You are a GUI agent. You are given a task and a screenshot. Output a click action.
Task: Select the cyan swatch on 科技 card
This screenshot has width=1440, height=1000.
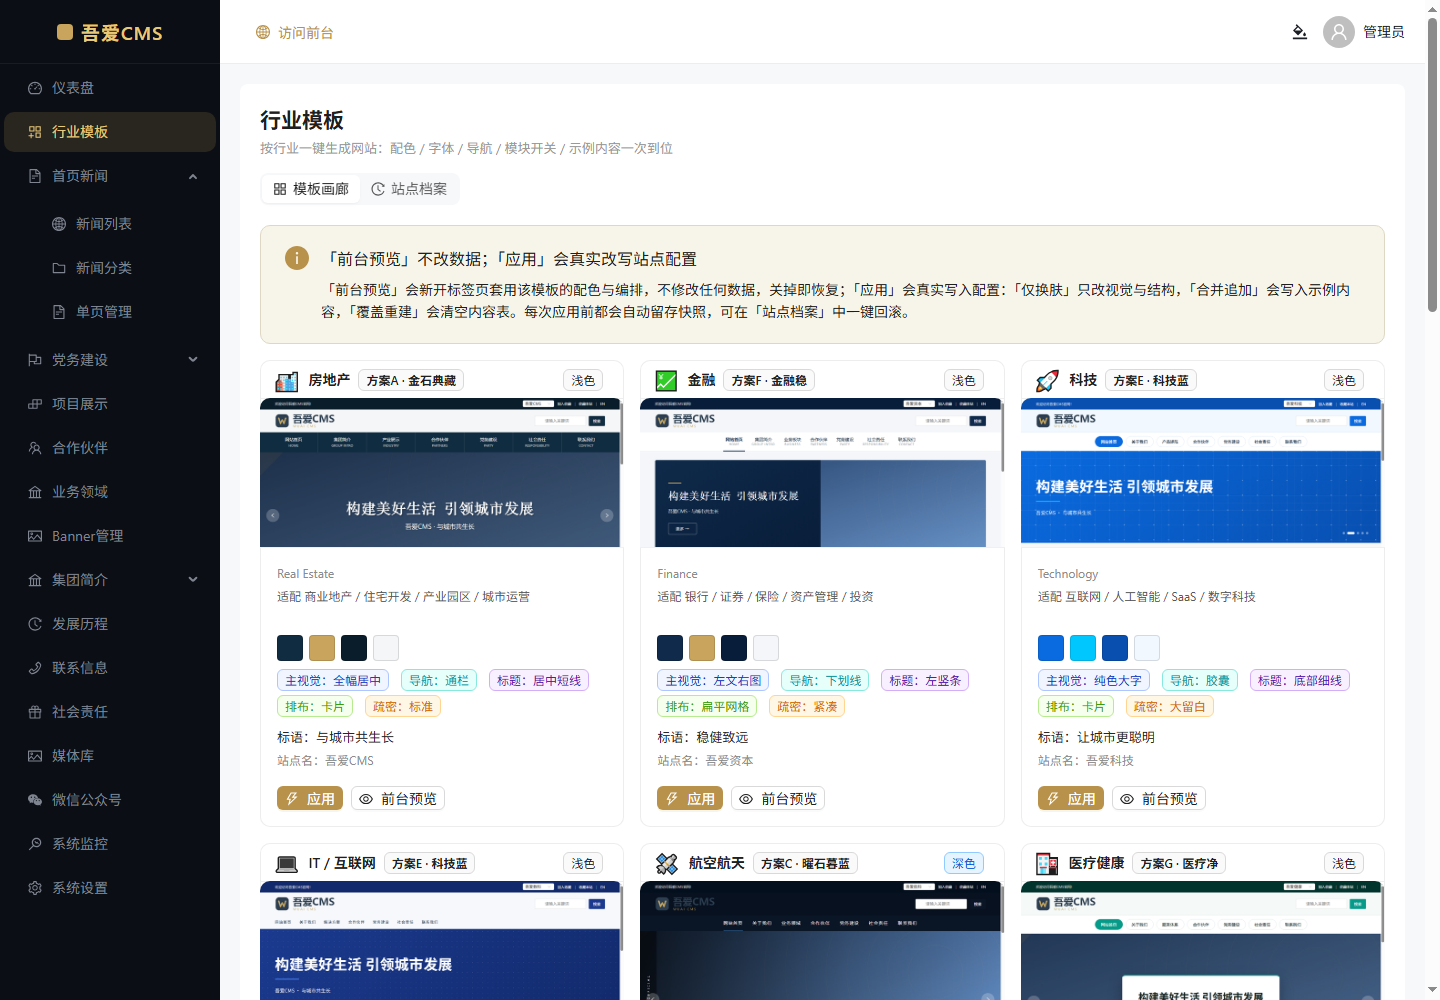click(1083, 648)
